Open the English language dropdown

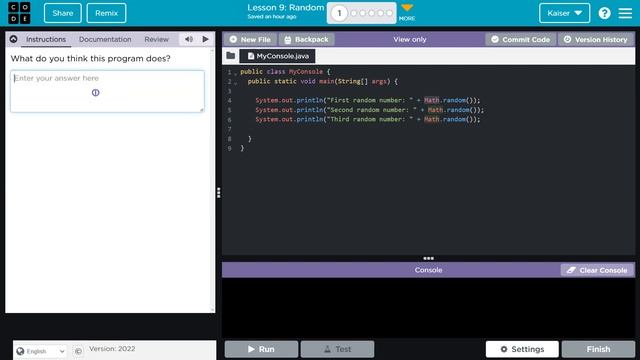click(41, 351)
